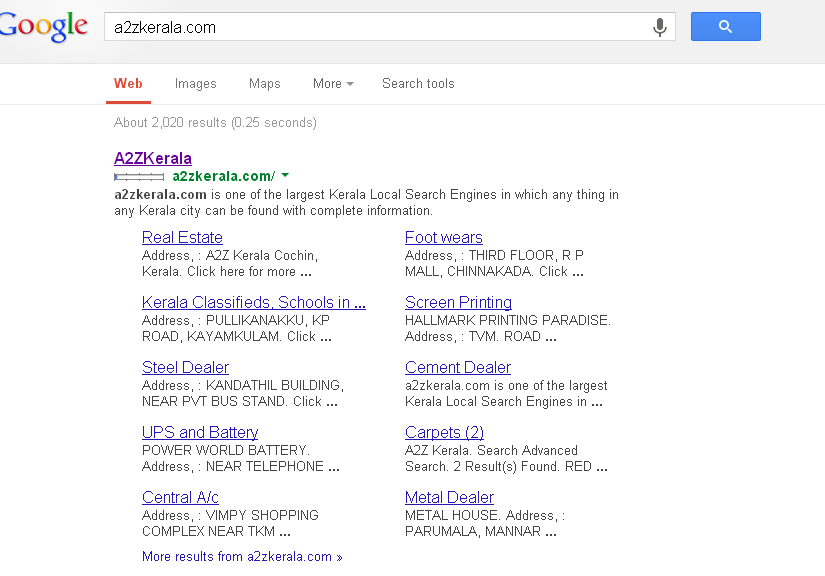Open Search tools options
The image size is (825, 576).
[x=418, y=84]
